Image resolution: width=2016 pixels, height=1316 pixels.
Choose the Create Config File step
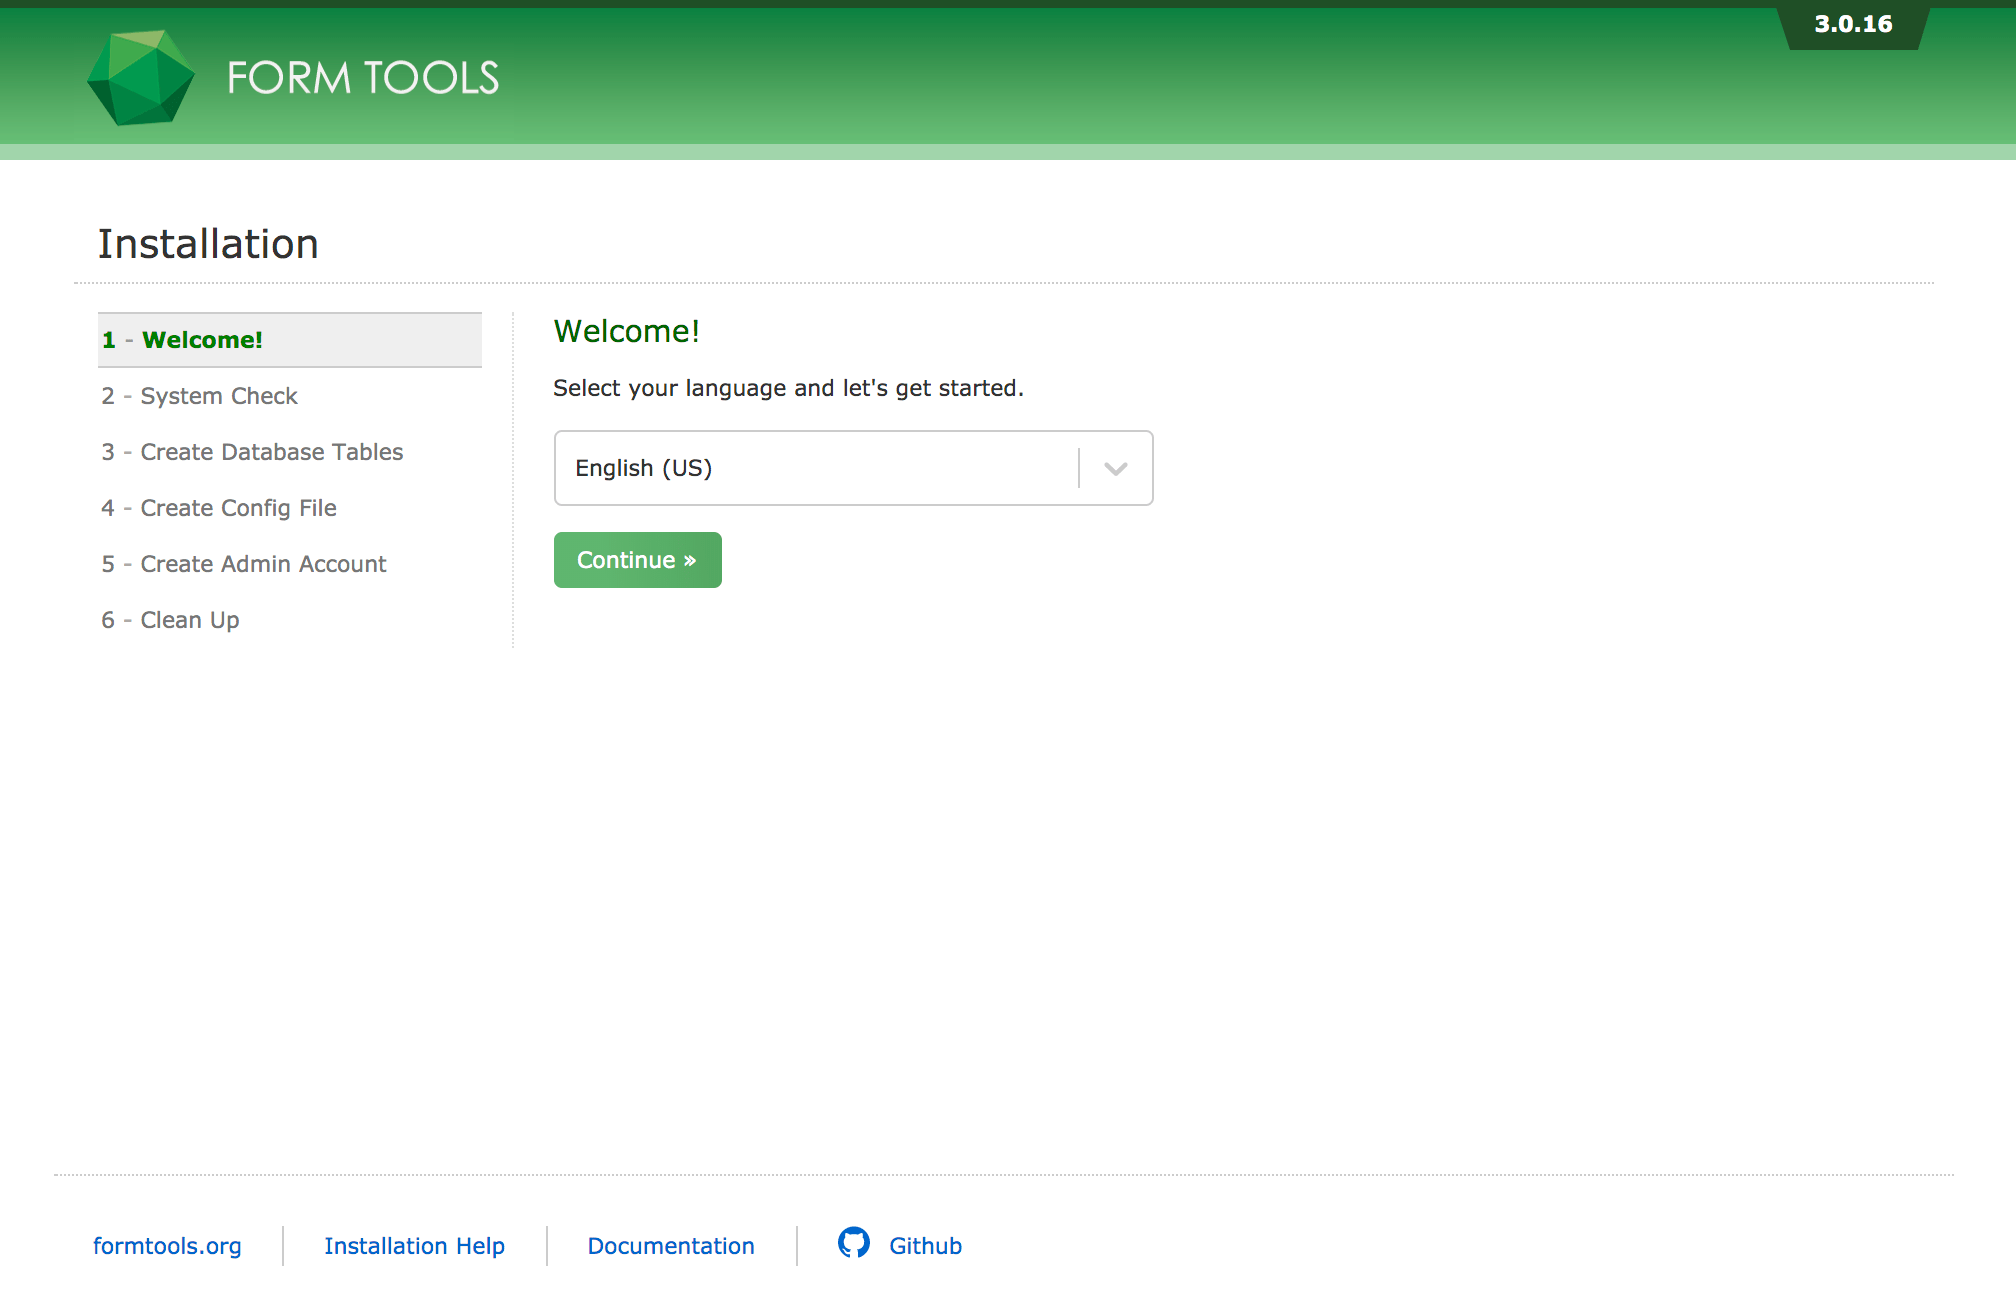(238, 508)
